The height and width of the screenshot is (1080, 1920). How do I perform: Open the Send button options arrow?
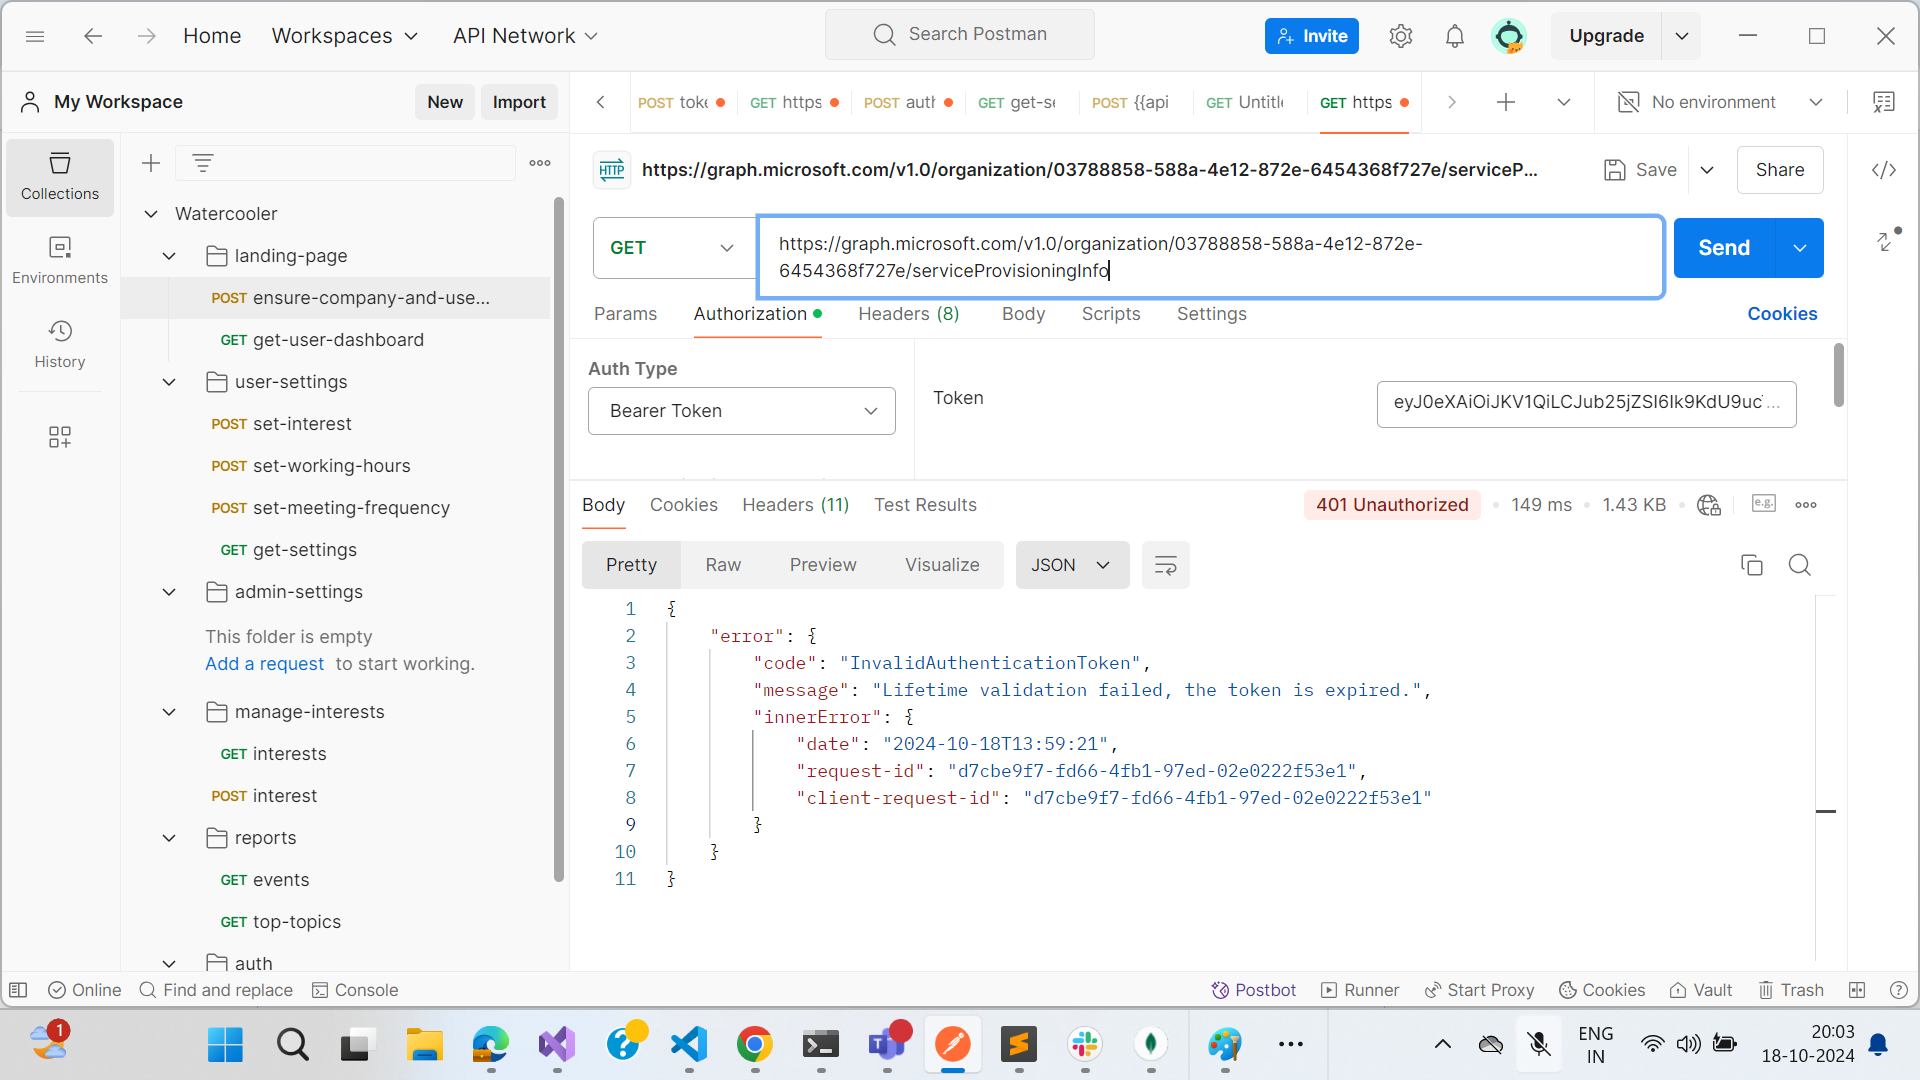pyautogui.click(x=1800, y=248)
